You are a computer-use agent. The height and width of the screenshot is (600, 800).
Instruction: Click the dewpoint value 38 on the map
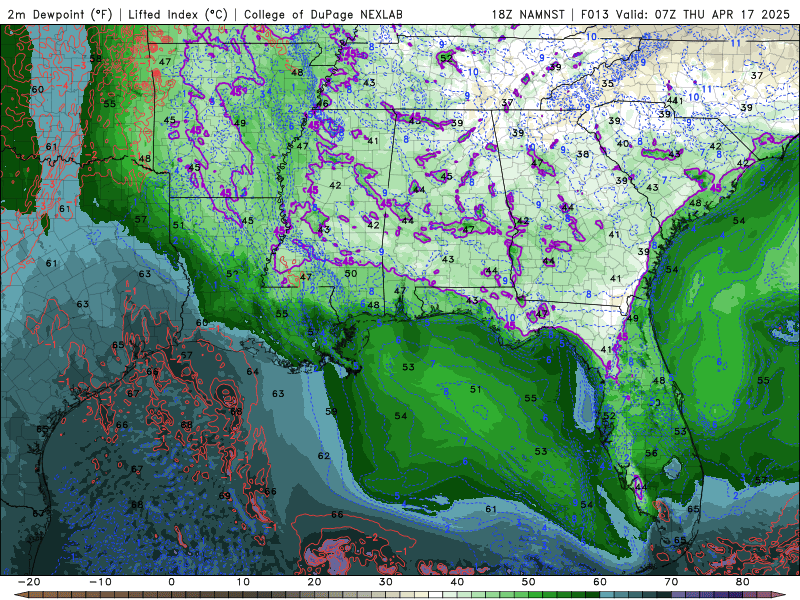coord(583,154)
